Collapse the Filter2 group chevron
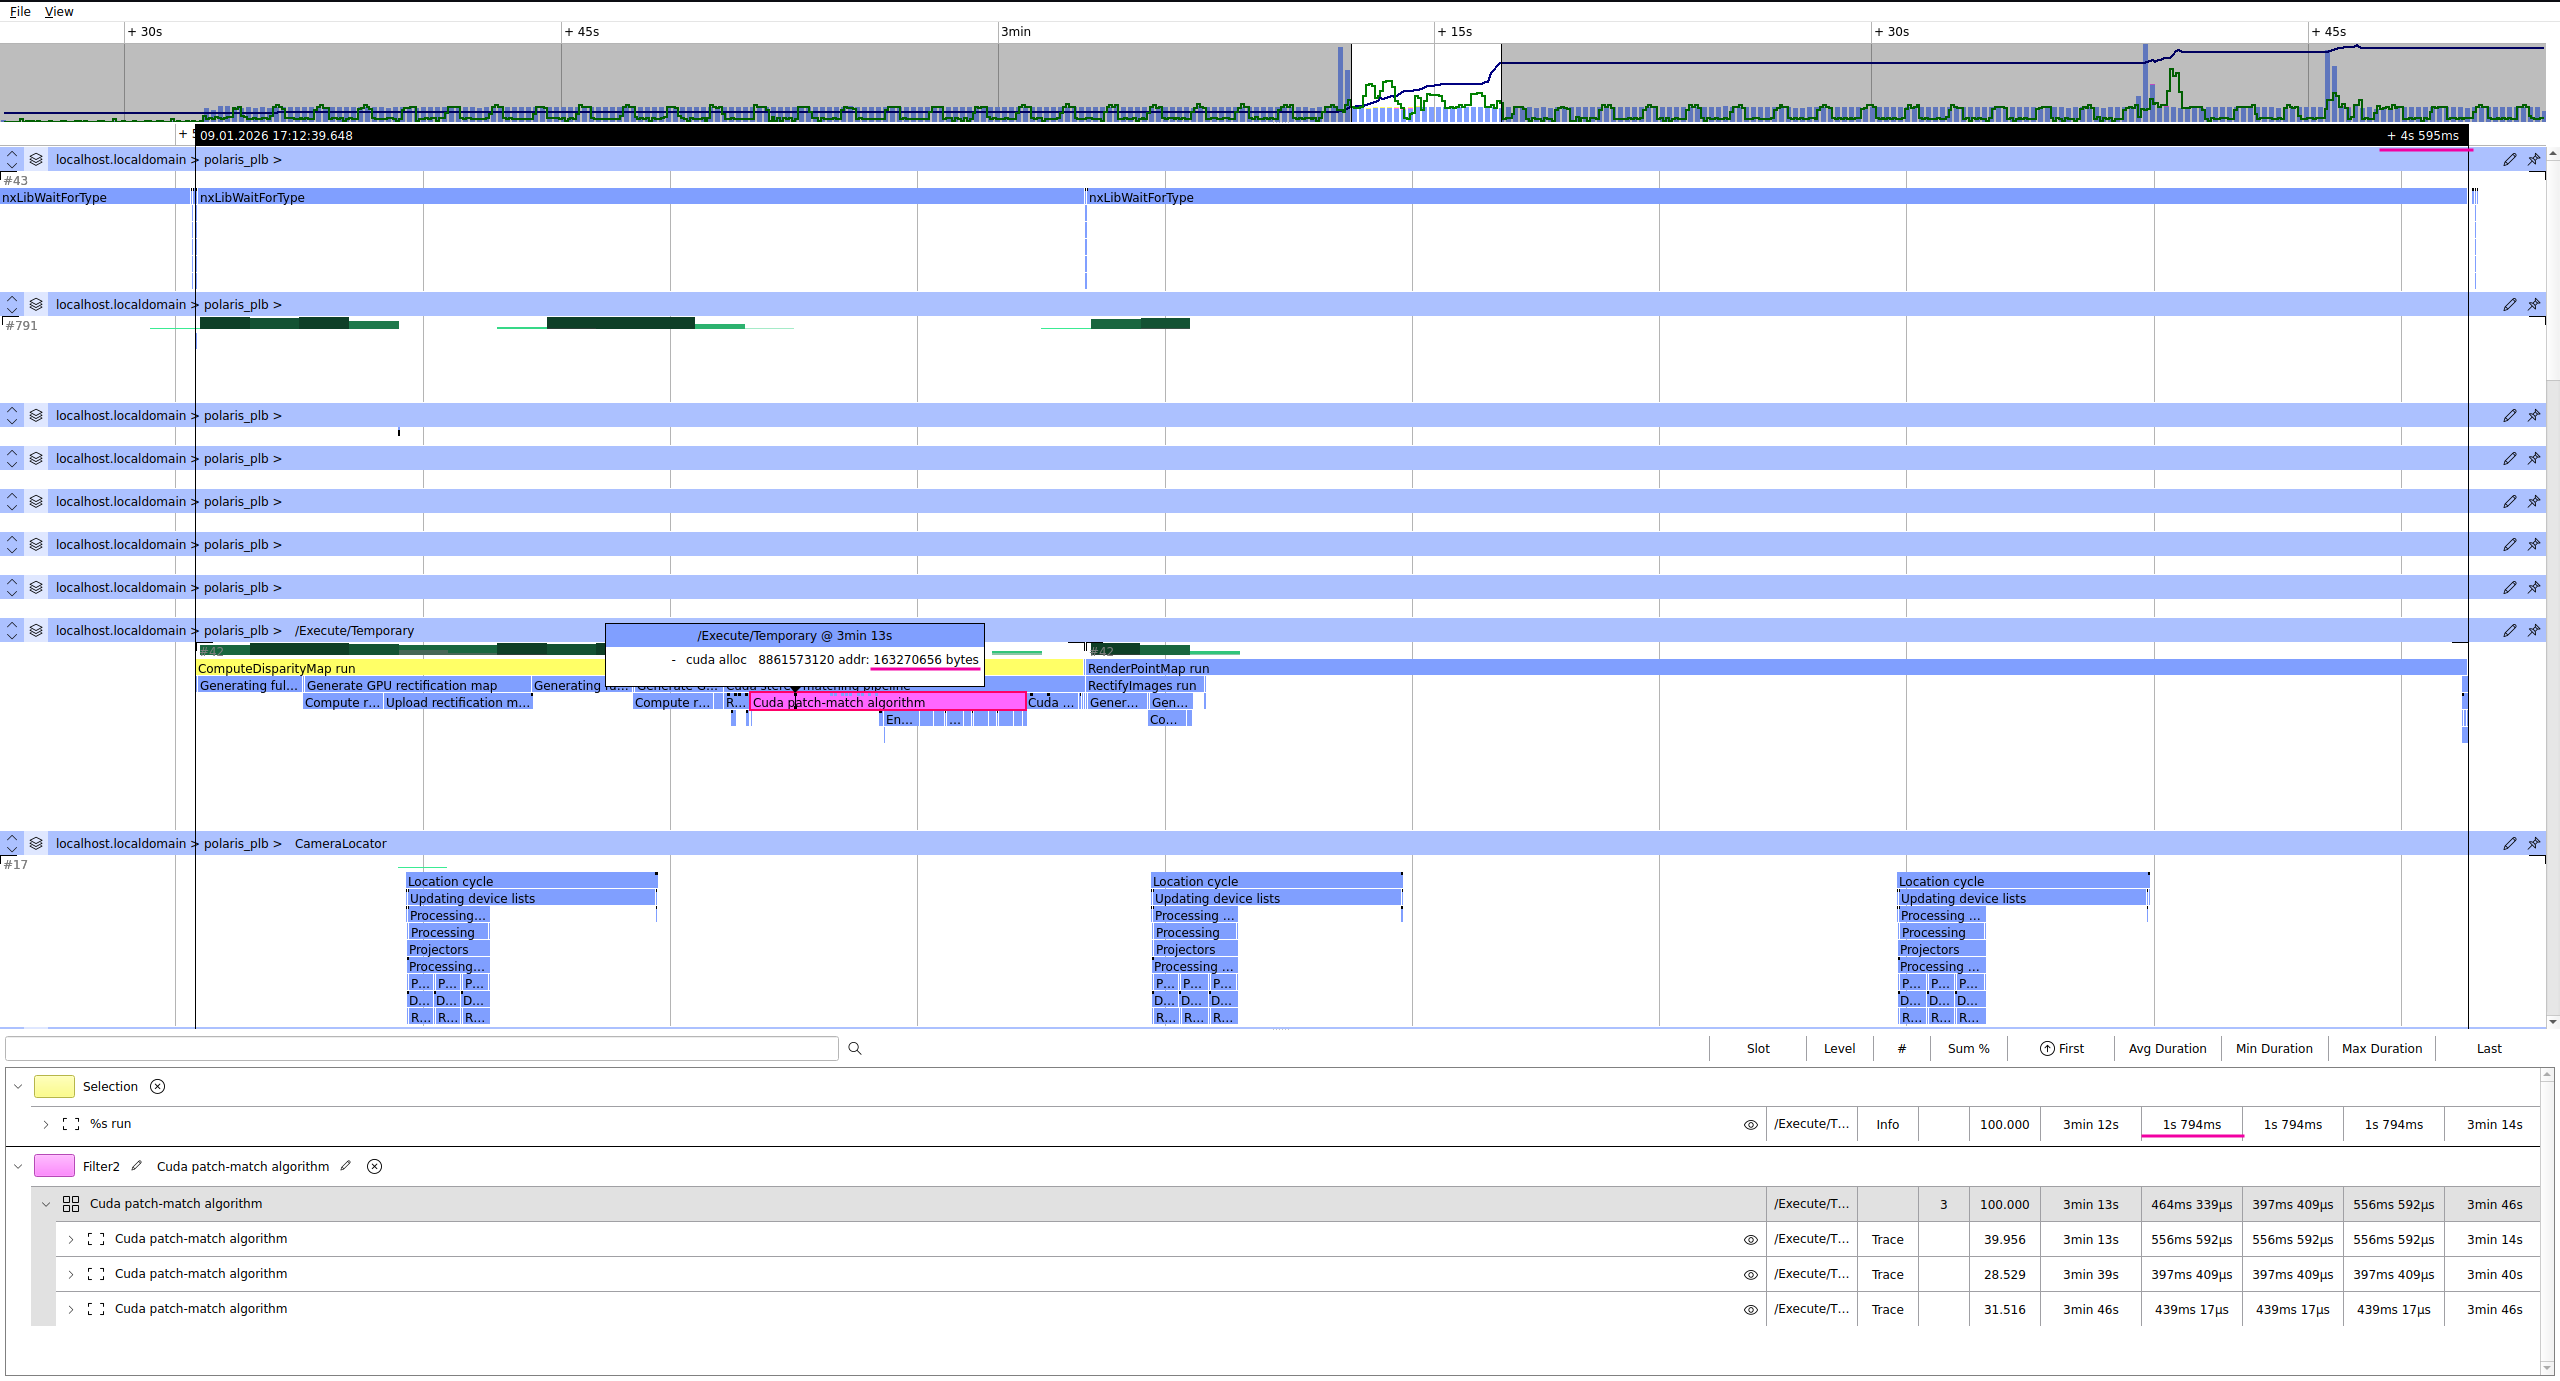 (x=18, y=1166)
